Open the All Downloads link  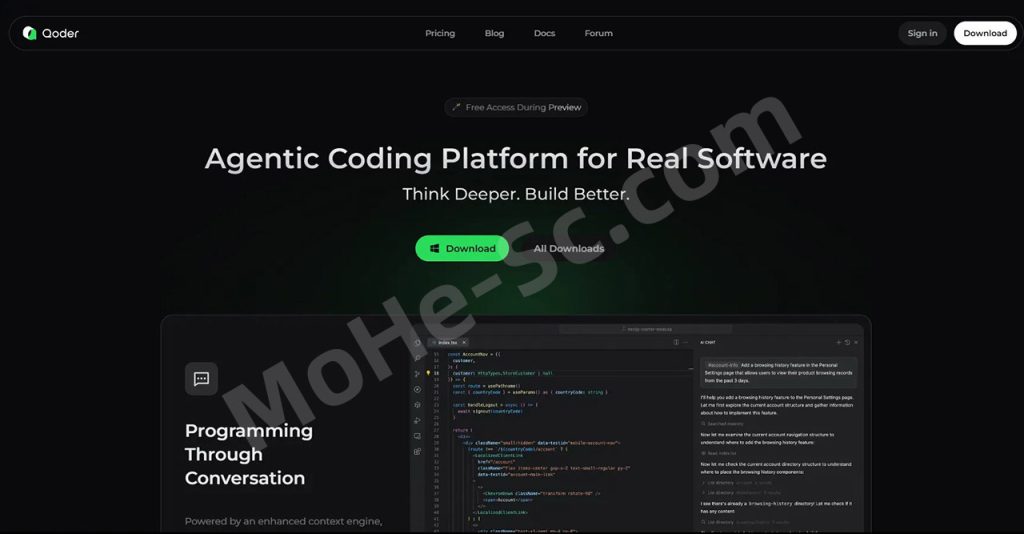(568, 248)
